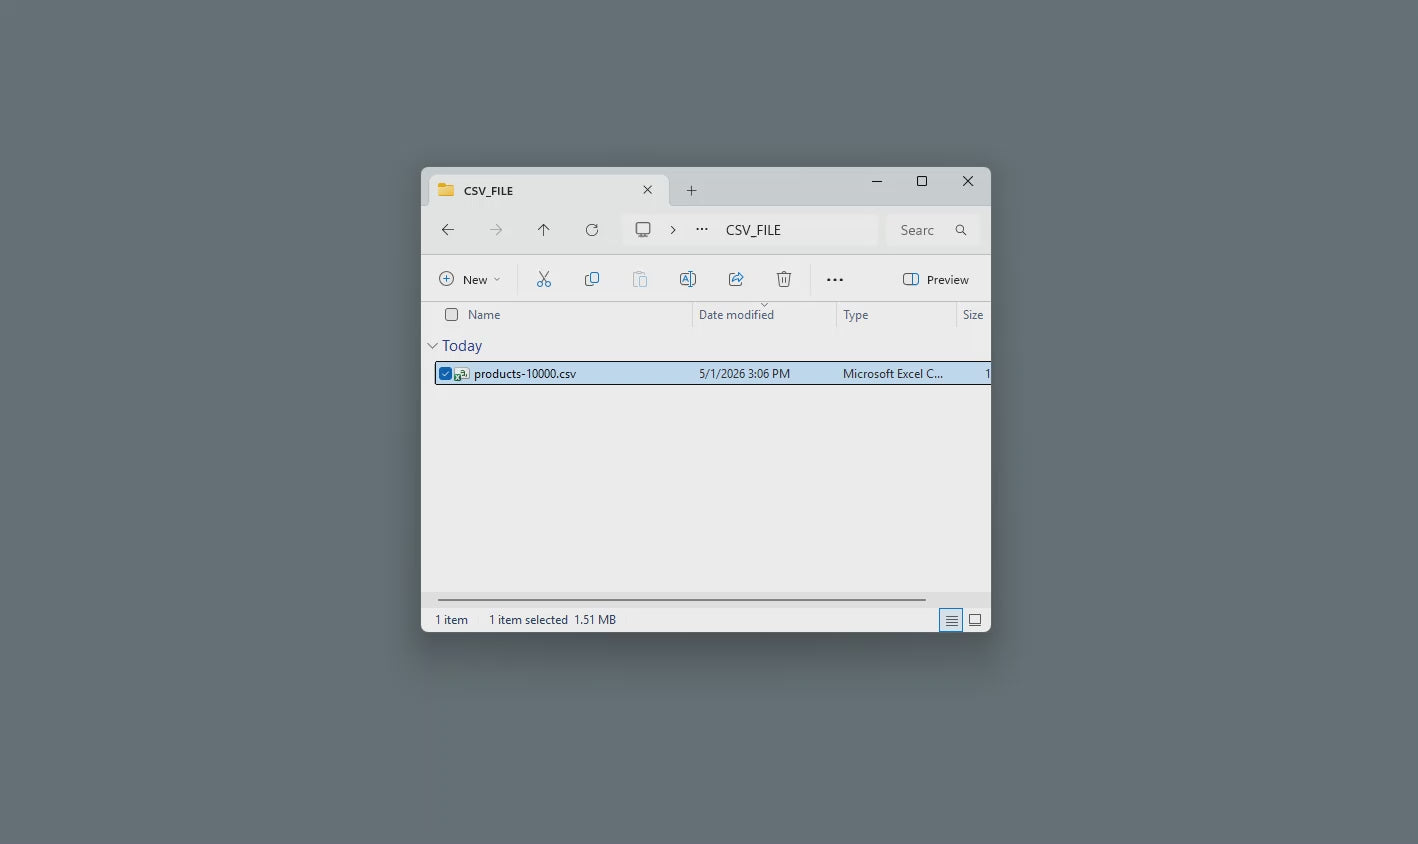Go up one folder level
The image size is (1418, 844).
[x=544, y=230]
